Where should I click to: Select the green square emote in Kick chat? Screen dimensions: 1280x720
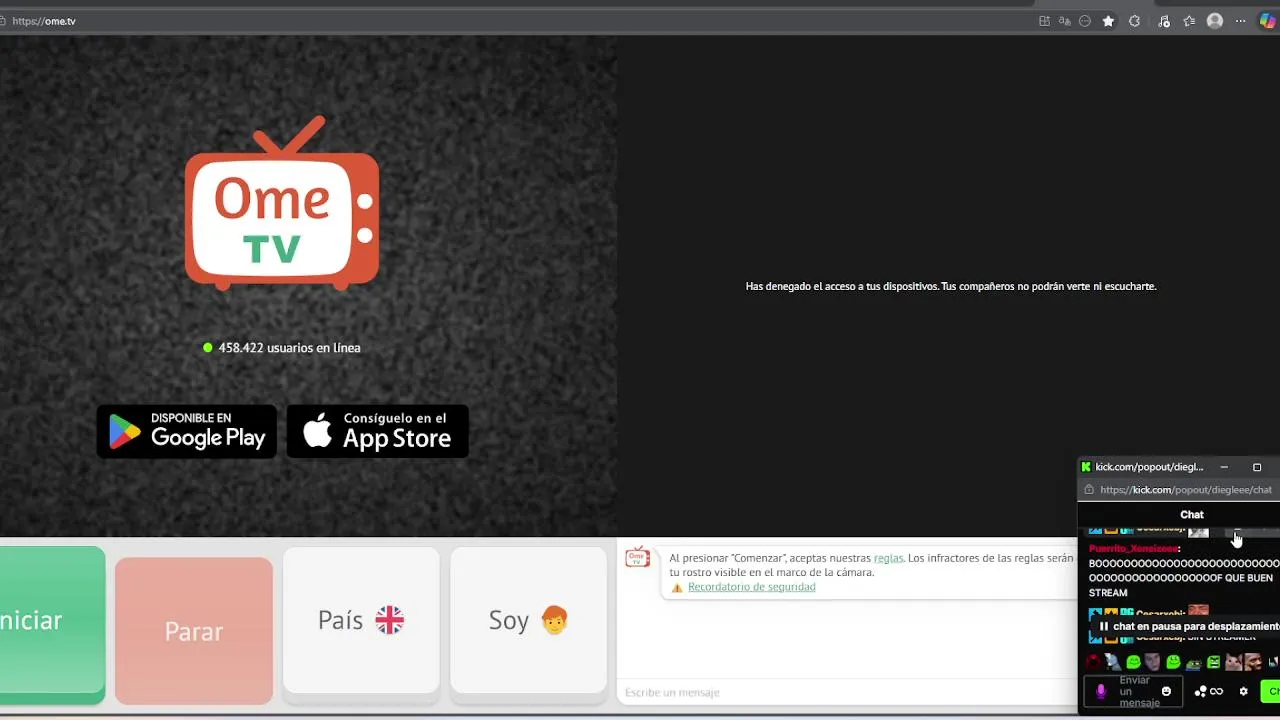pyautogui.click(x=1213, y=662)
